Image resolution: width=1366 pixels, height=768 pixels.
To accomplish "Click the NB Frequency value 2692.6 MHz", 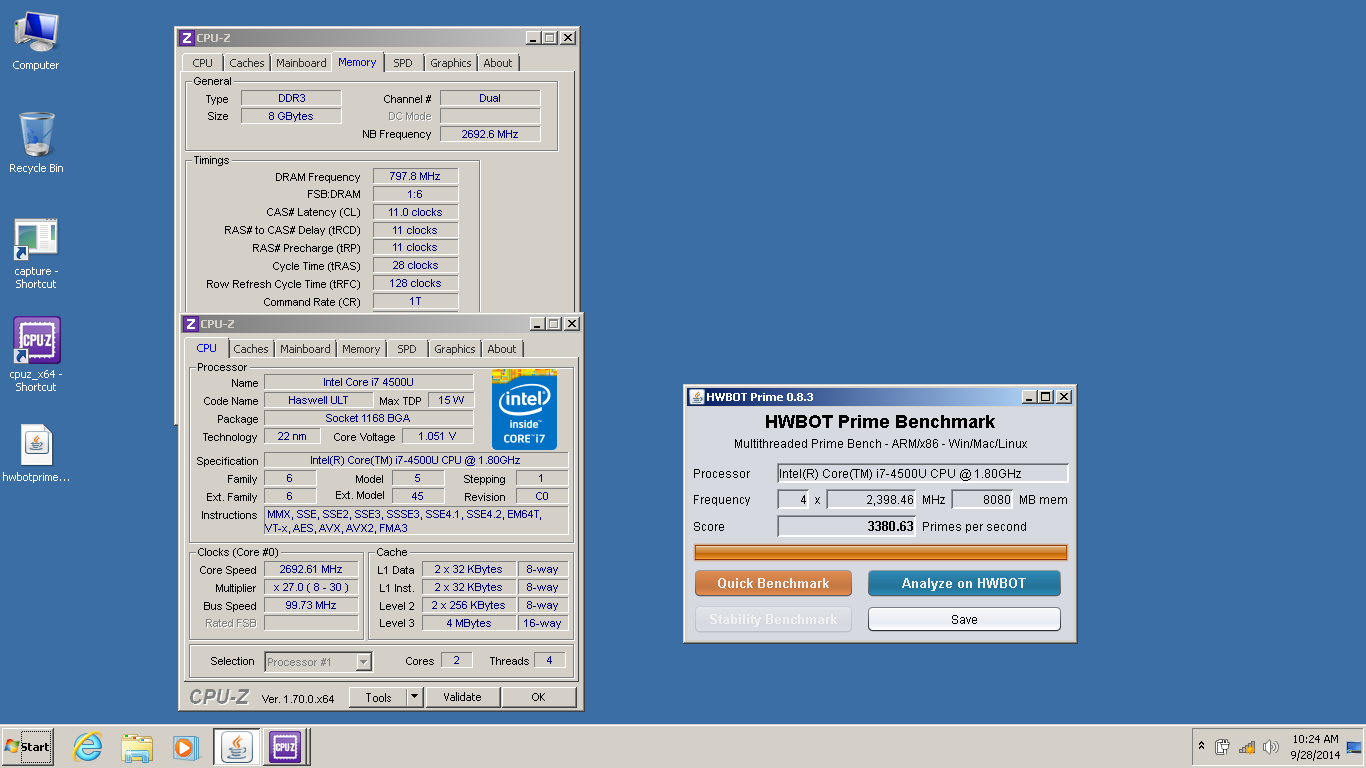I will click(x=490, y=134).
